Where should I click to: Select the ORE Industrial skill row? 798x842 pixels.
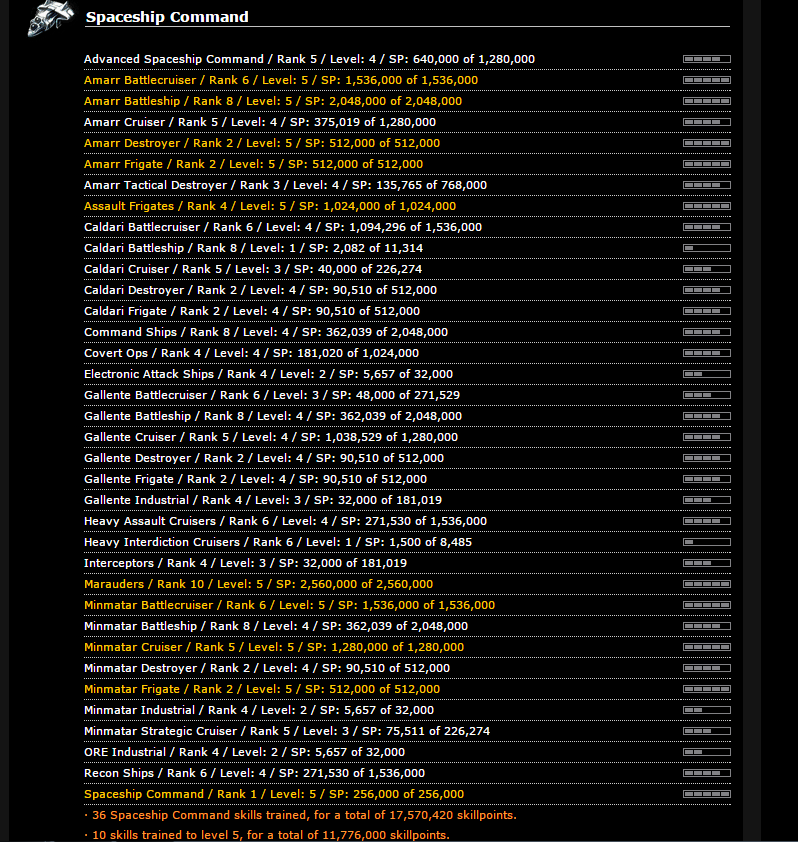tap(407, 751)
